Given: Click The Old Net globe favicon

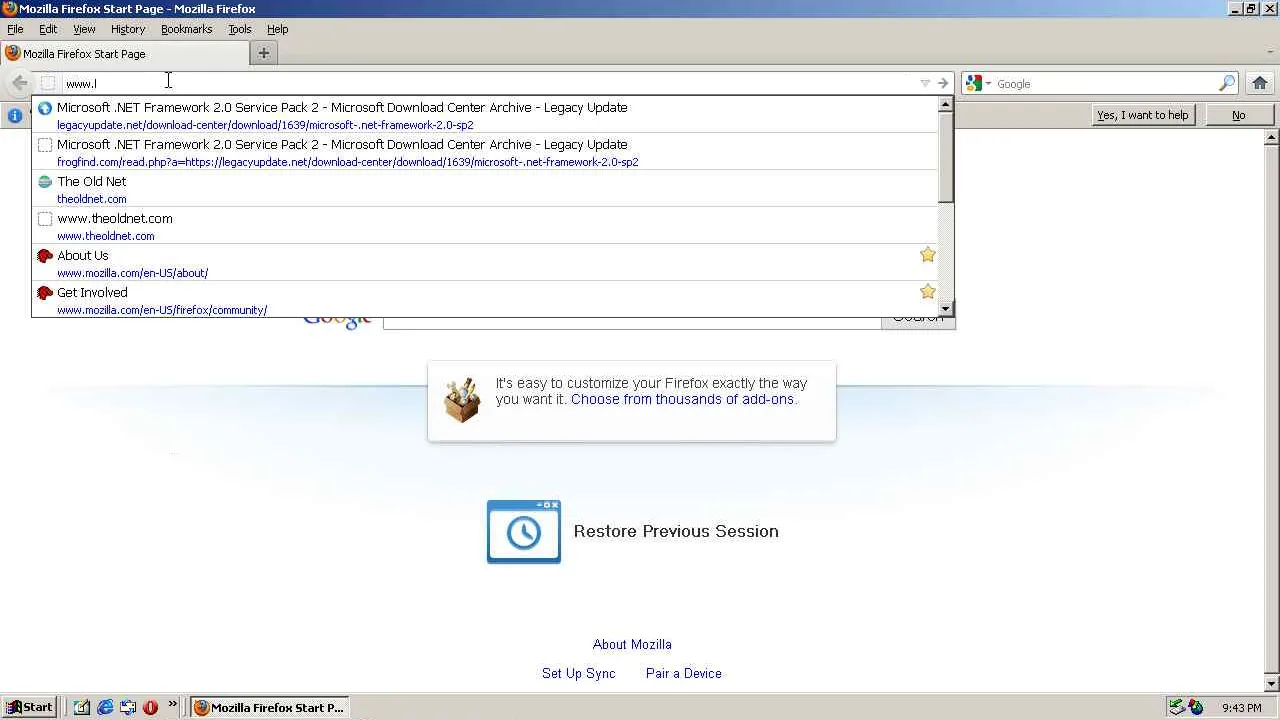Looking at the screenshot, I should [45, 182].
